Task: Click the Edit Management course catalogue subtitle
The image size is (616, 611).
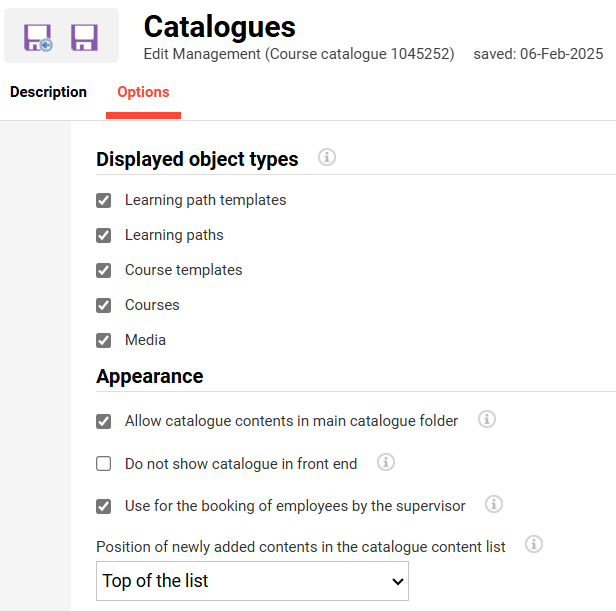Action: click(298, 54)
